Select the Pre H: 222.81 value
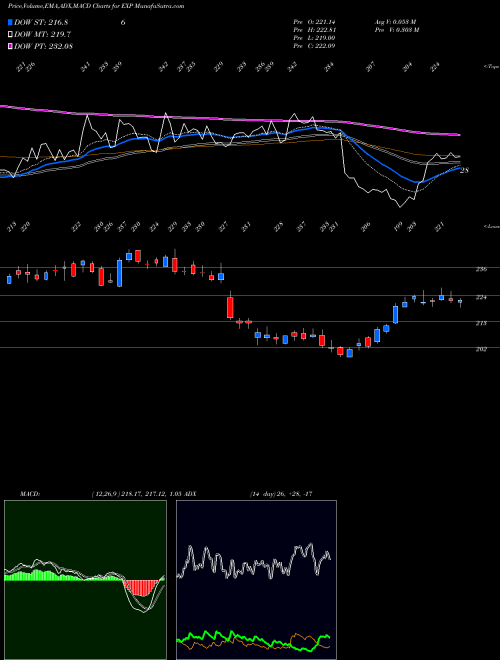Viewport: 500px width, 660px height. (314, 30)
